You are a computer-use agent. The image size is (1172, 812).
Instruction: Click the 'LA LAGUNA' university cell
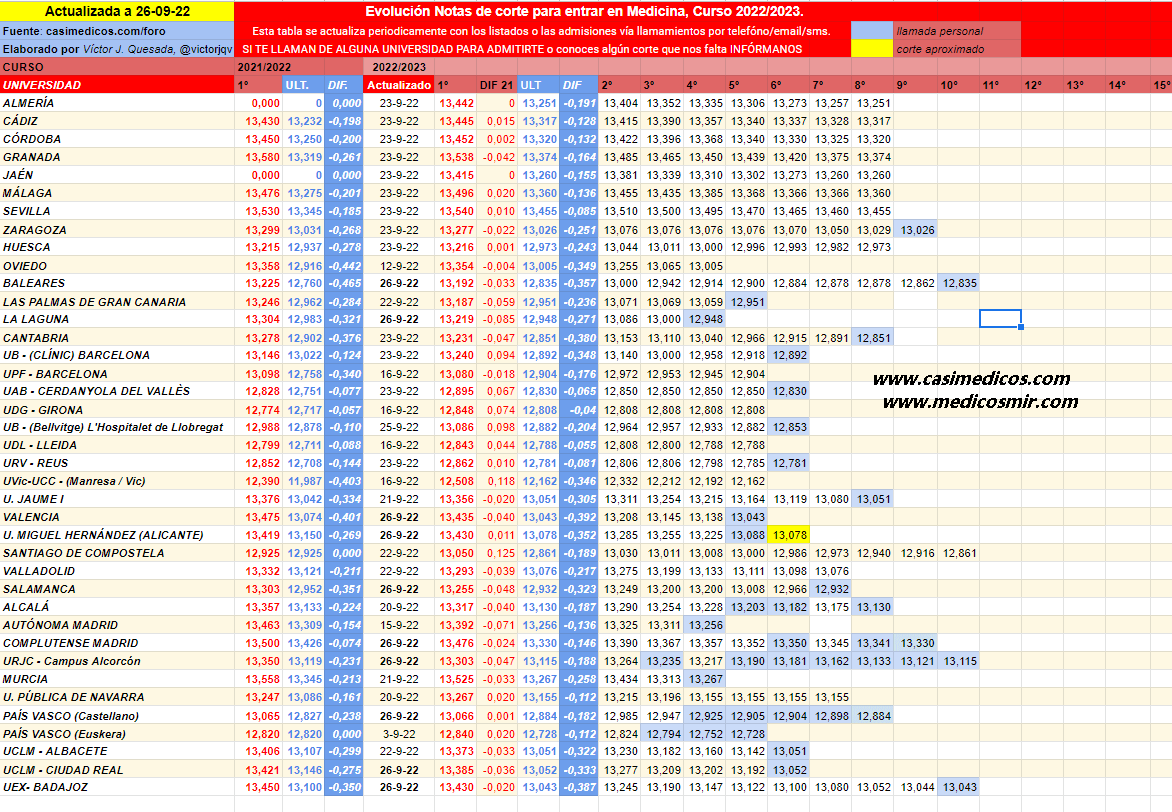point(117,319)
